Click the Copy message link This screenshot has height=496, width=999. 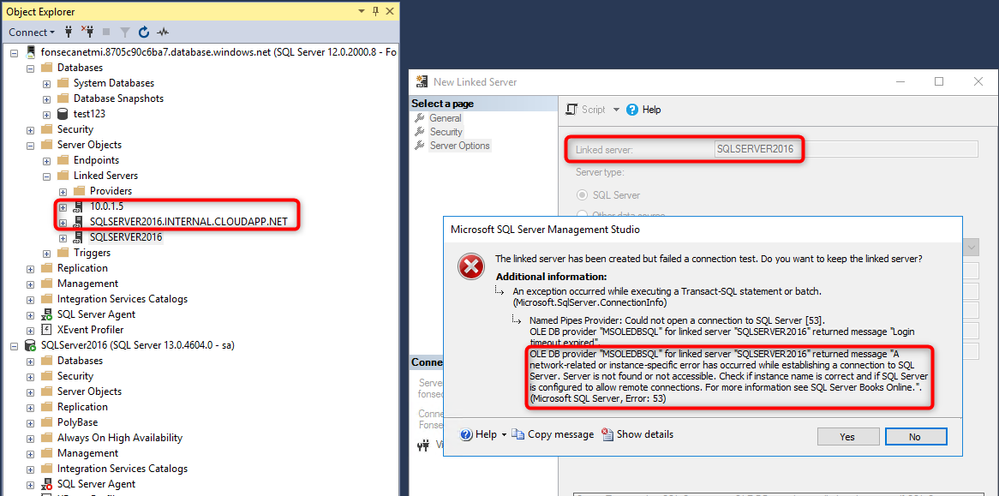point(560,434)
